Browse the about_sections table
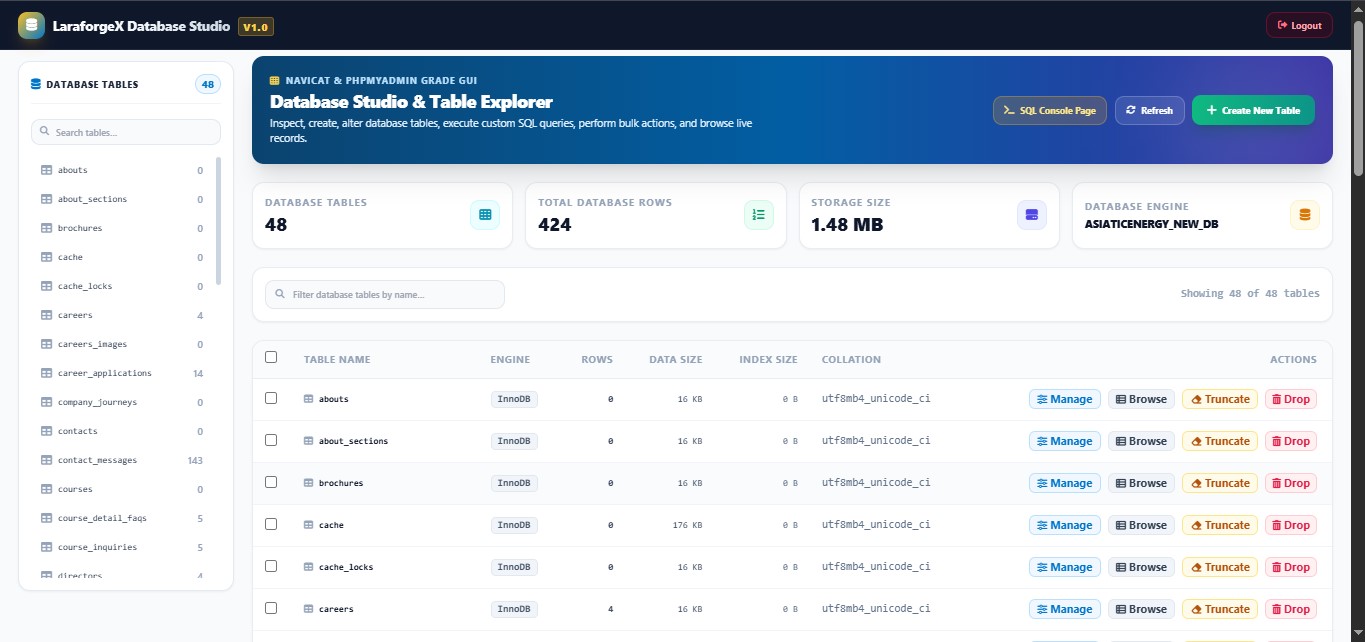 coord(1141,441)
